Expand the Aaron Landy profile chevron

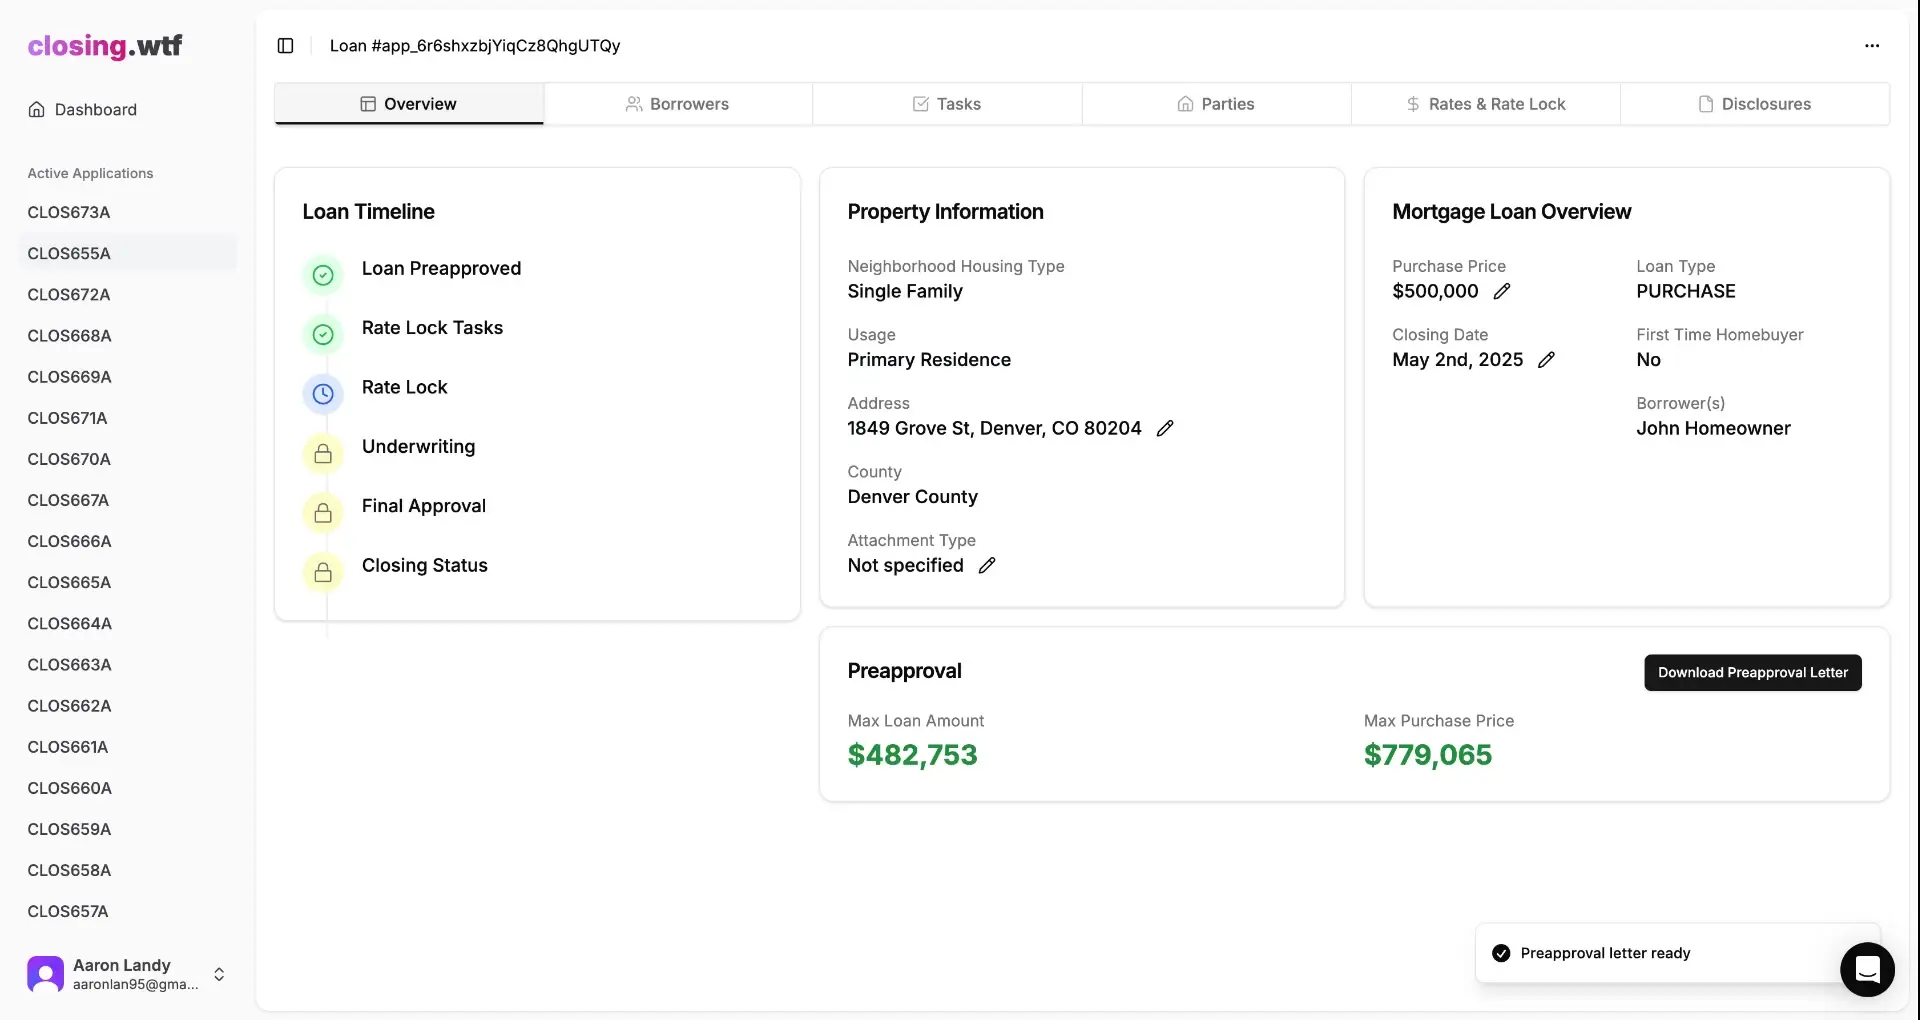tap(219, 974)
